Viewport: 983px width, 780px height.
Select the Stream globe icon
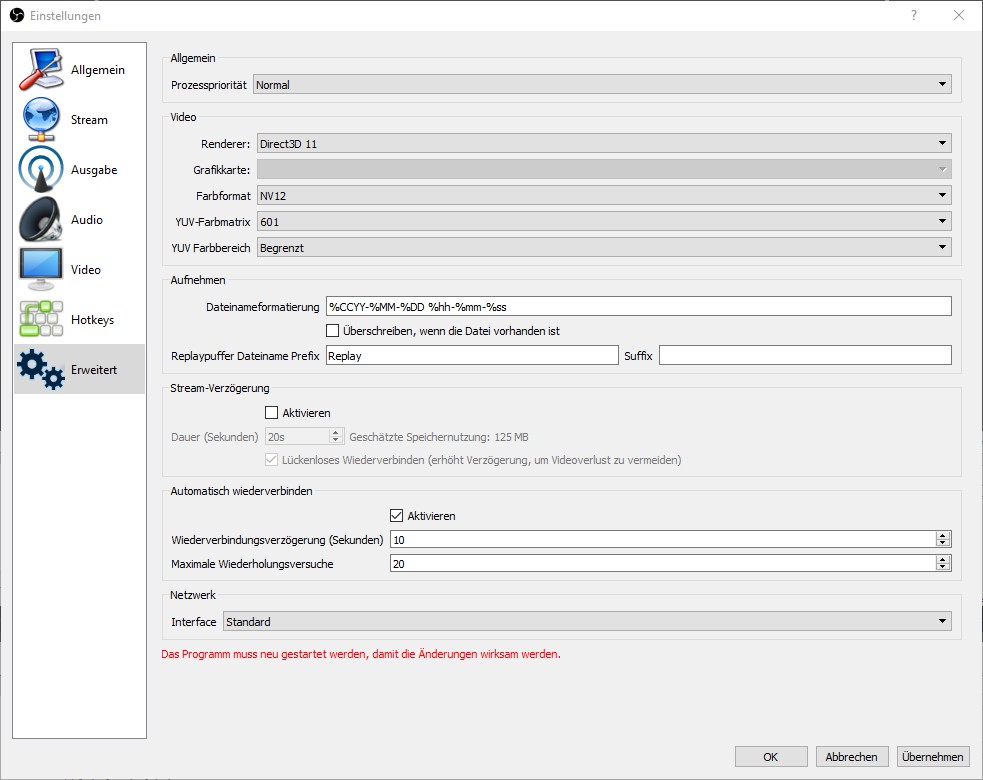(41, 120)
